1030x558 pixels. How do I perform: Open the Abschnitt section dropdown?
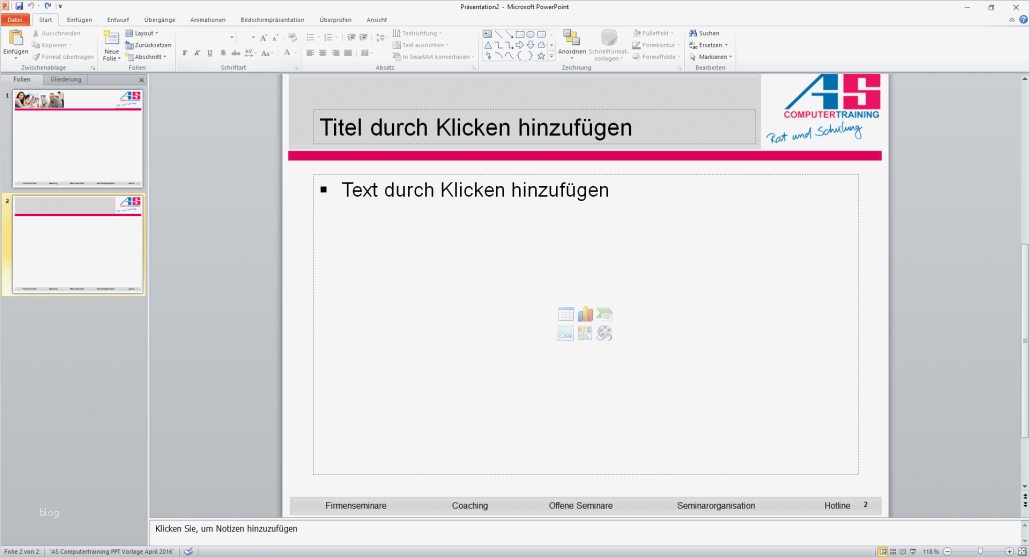[x=146, y=57]
